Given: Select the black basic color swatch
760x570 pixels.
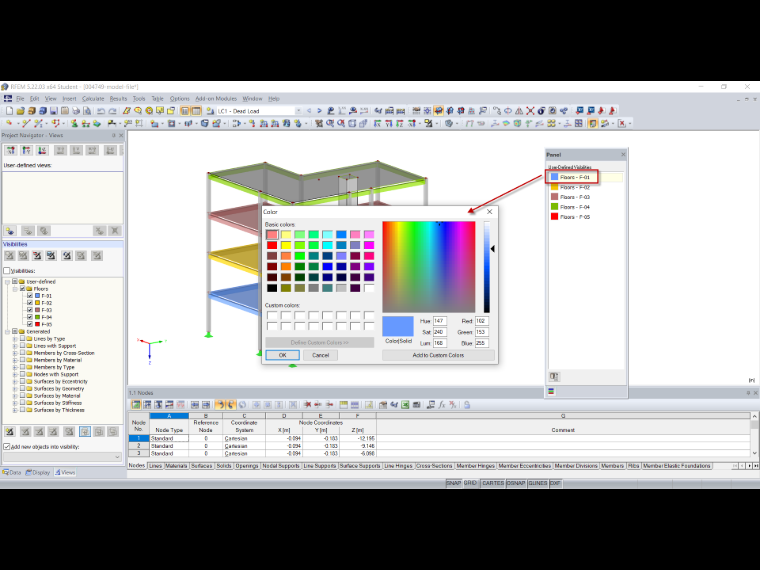Looking at the screenshot, I should [272, 288].
